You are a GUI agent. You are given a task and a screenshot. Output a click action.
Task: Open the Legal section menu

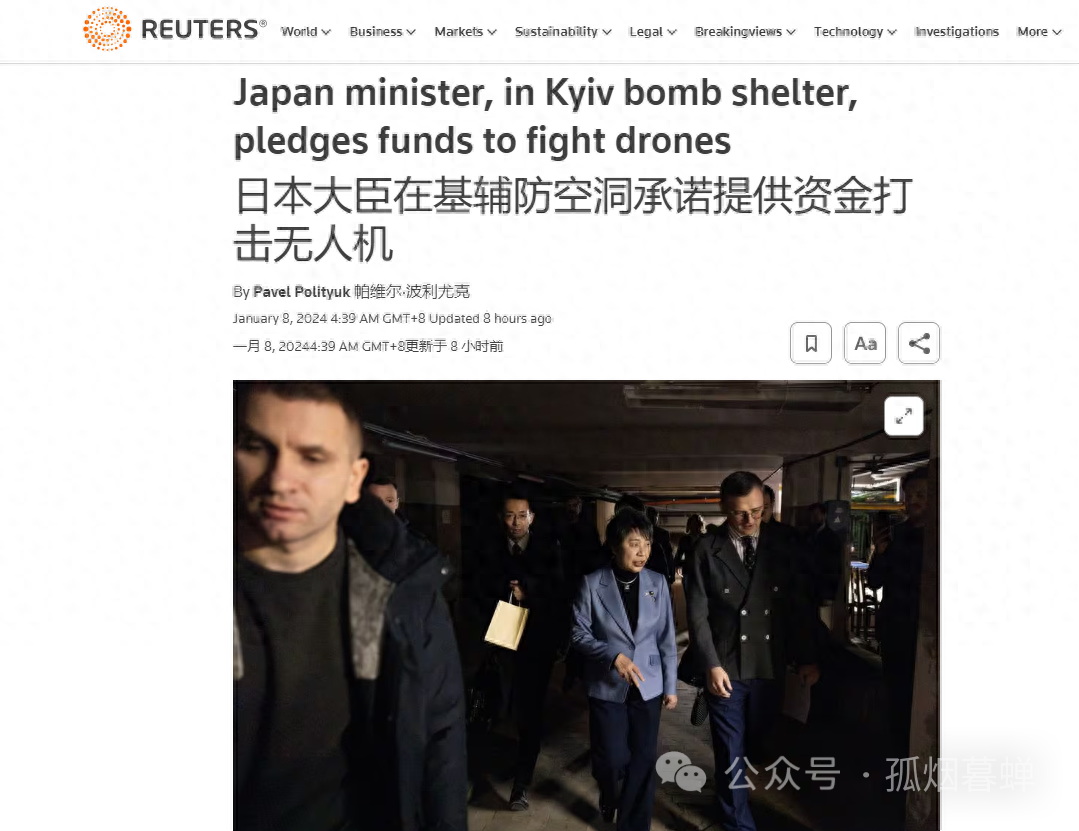[653, 32]
